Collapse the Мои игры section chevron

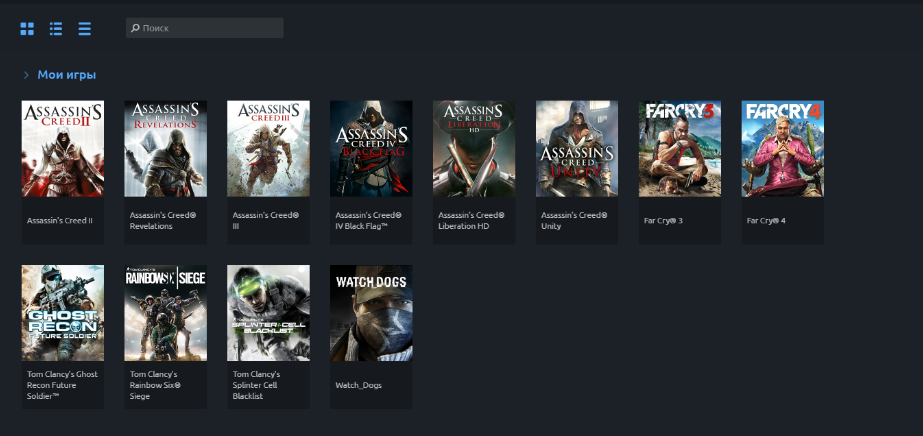pos(26,75)
